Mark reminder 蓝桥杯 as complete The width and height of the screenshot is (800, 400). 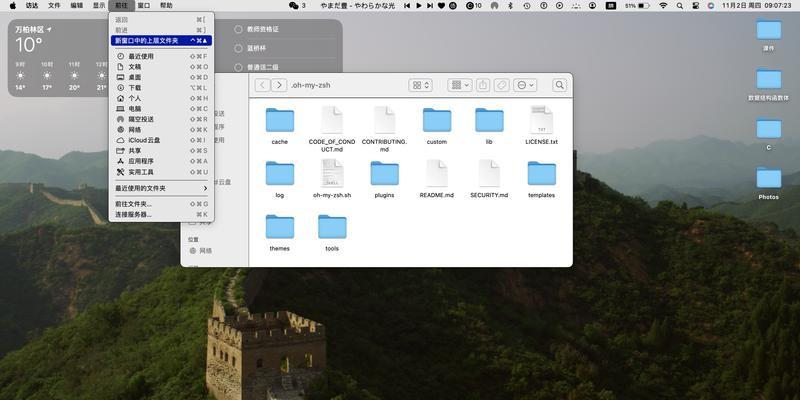(238, 48)
